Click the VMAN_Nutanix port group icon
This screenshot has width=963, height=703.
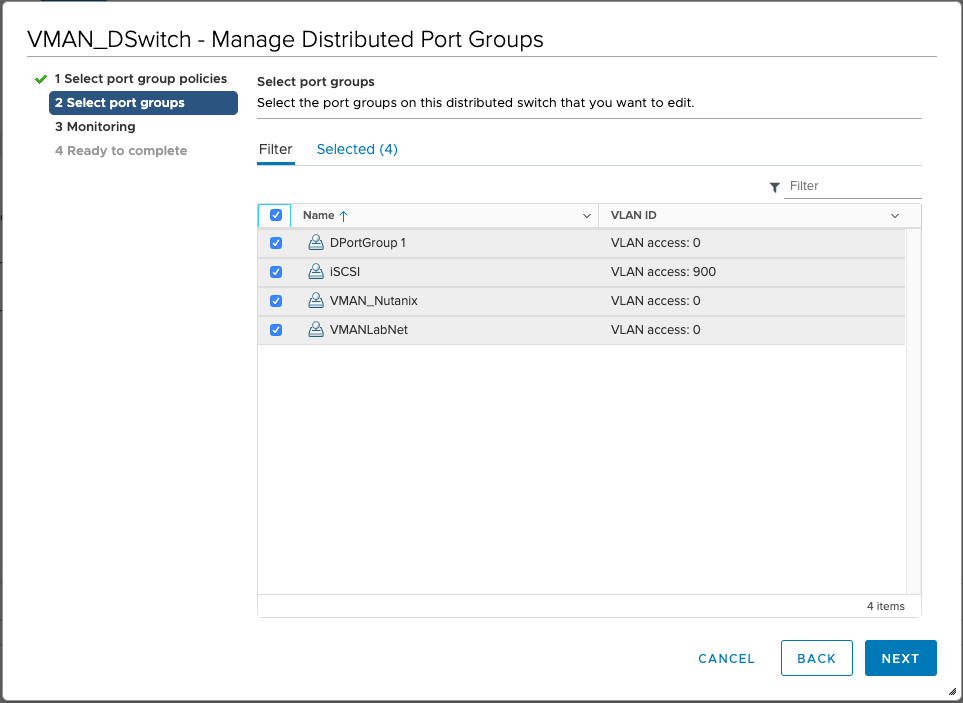pyautogui.click(x=316, y=301)
